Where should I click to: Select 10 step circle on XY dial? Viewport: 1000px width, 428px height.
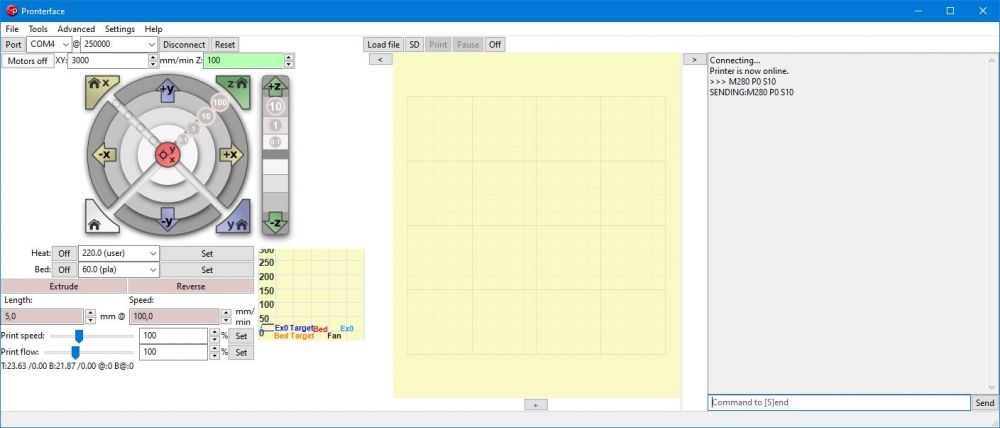[x=205, y=116]
